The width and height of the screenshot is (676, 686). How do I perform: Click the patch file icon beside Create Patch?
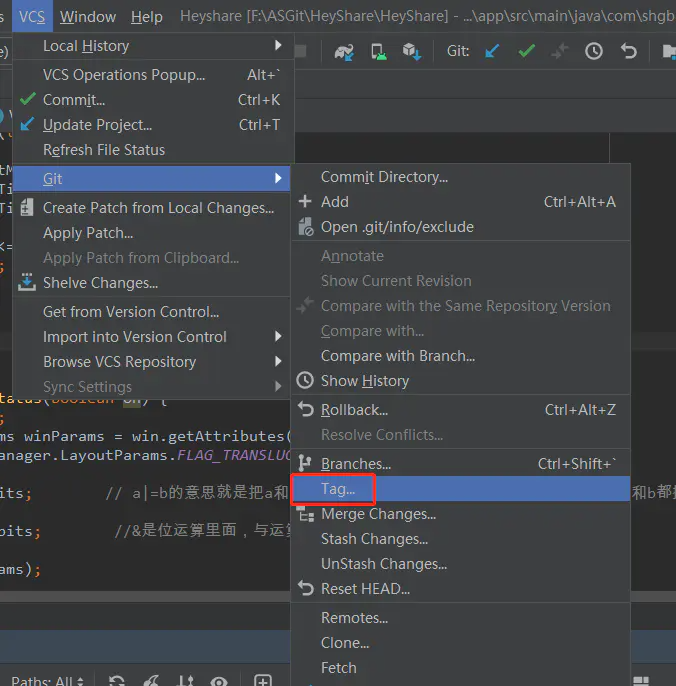coord(27,207)
